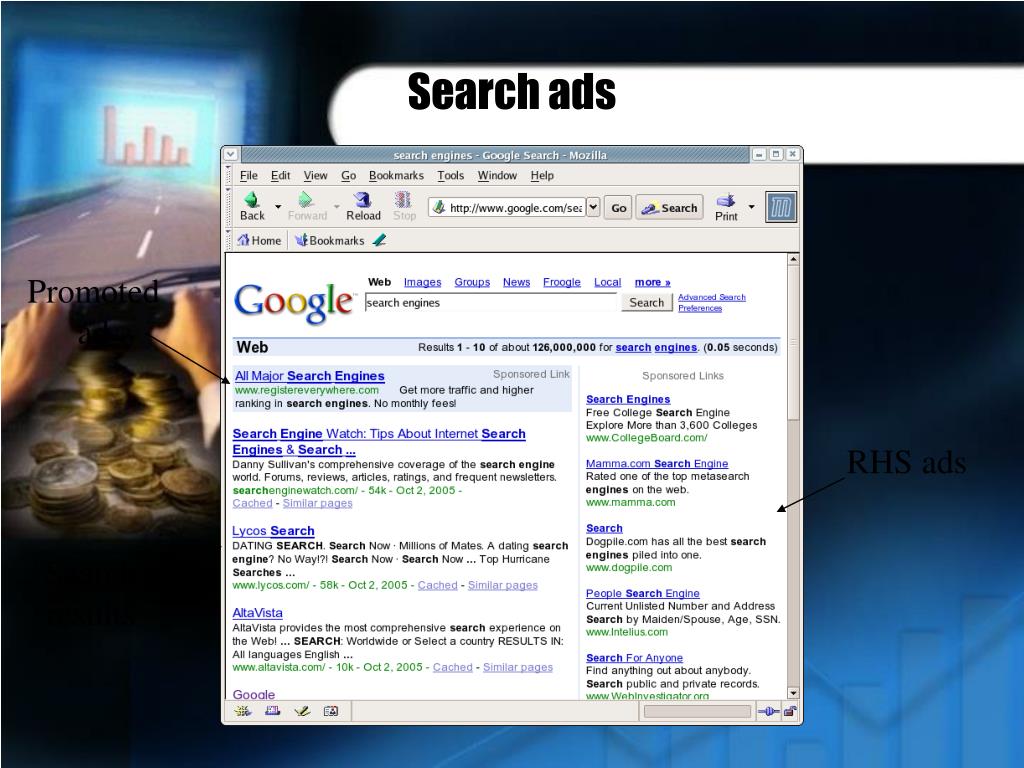The image size is (1024, 768).
Task: Open Google News link
Action: point(517,282)
